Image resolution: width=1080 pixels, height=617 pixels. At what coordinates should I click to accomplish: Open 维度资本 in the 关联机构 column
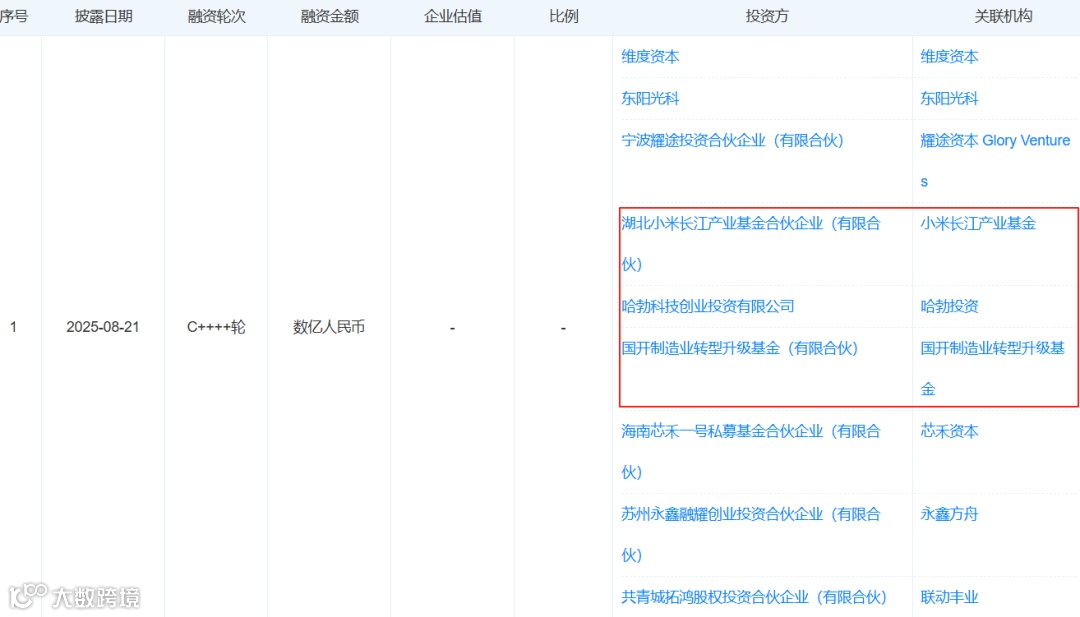click(949, 56)
